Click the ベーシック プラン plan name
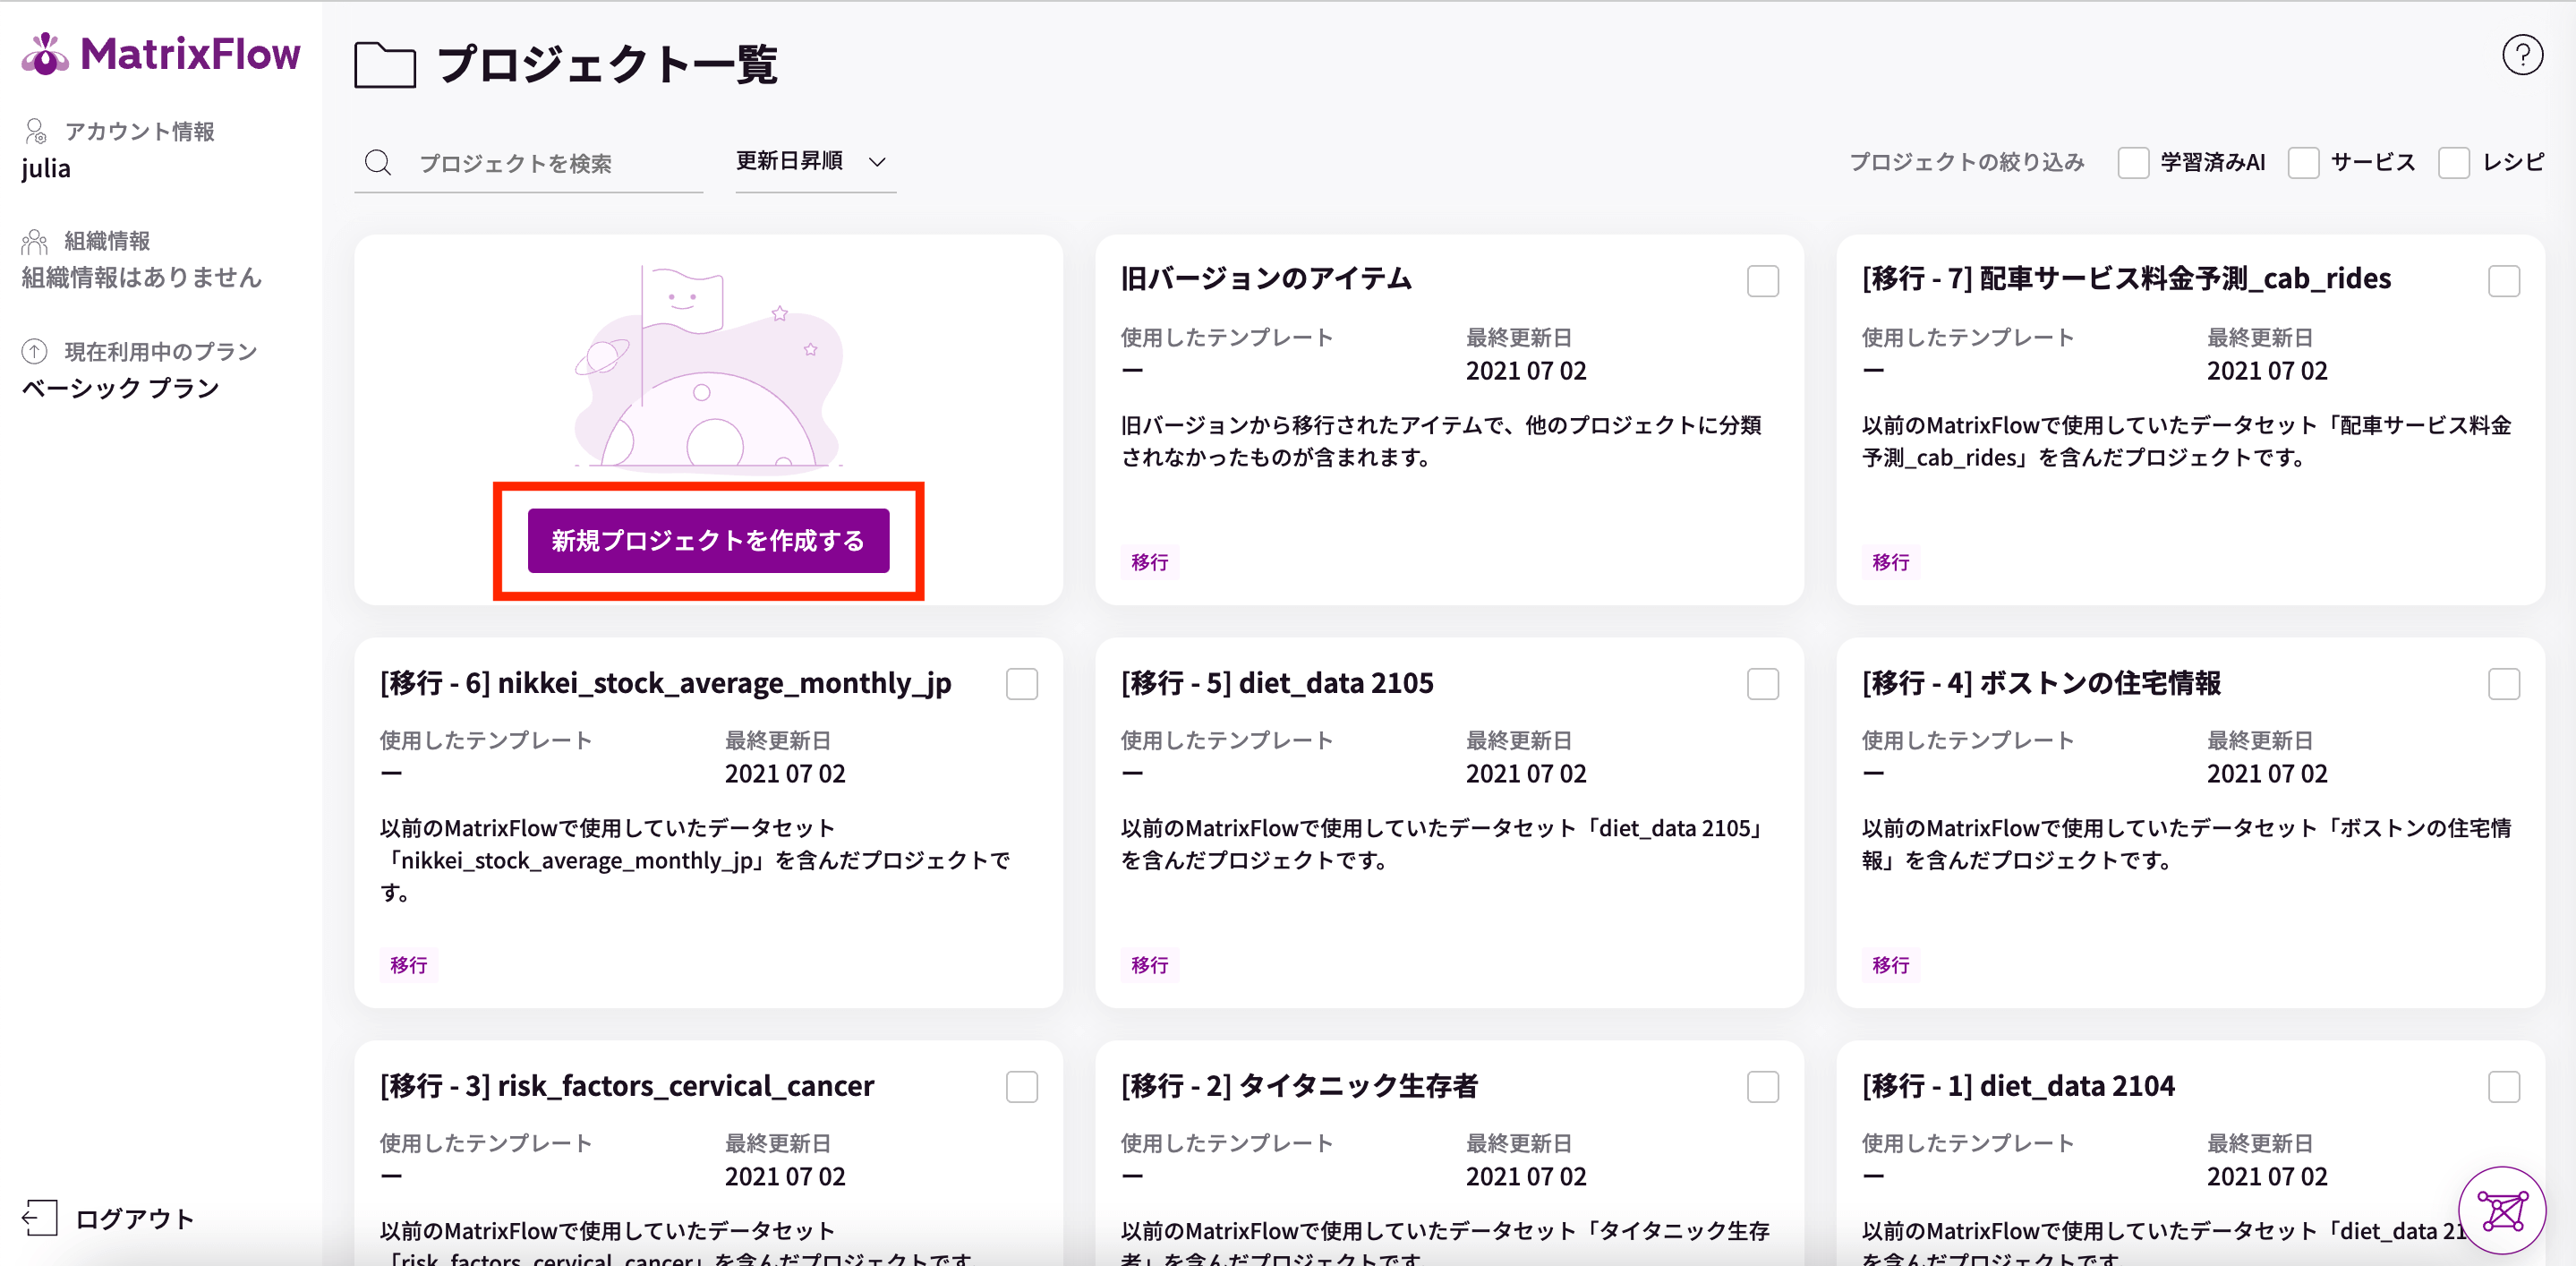The height and width of the screenshot is (1266, 2576). (120, 388)
